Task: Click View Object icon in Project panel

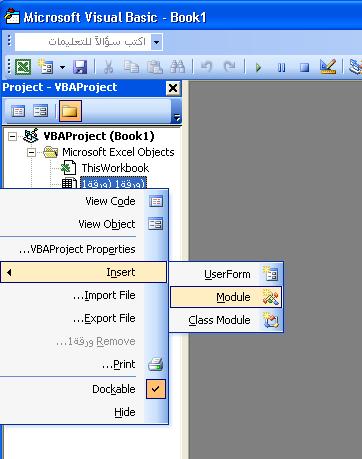Action: coord(40,111)
